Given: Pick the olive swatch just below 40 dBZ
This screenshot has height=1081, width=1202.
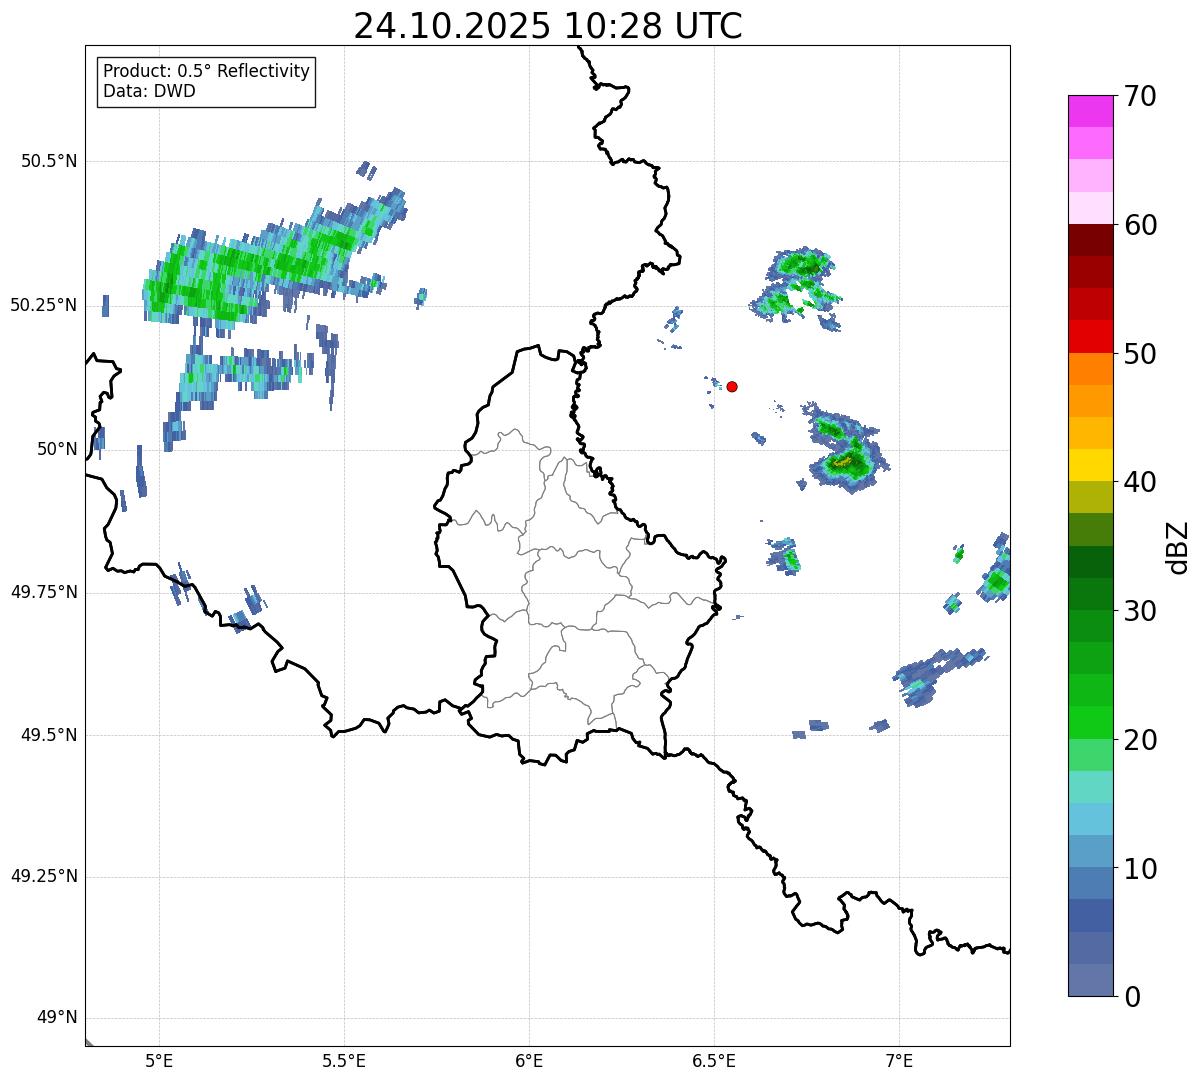Looking at the screenshot, I should 1090,497.
